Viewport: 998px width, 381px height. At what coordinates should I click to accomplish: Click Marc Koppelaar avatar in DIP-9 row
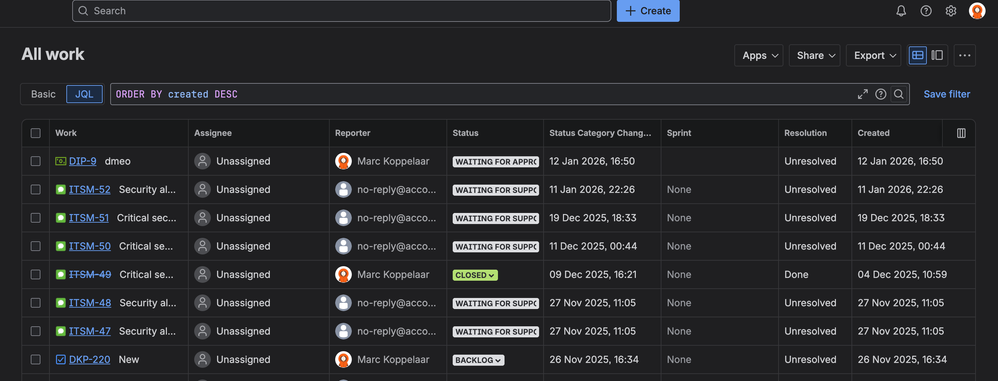coord(344,162)
